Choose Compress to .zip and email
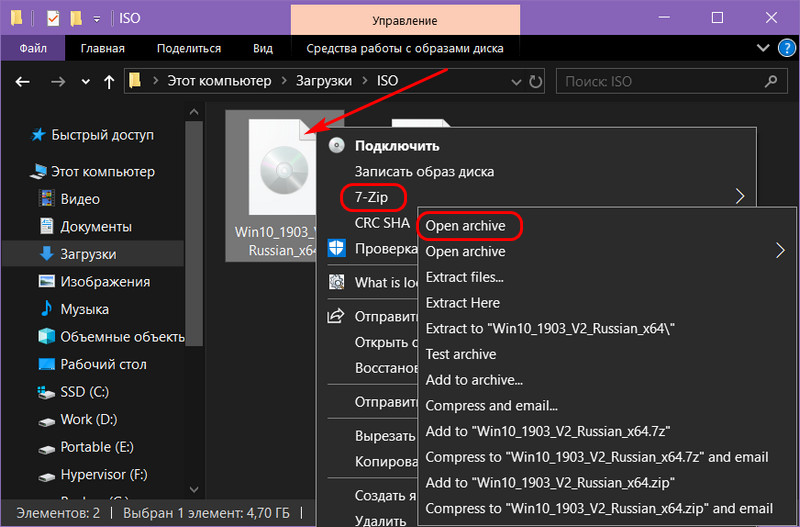The width and height of the screenshot is (800, 527). 599,509
